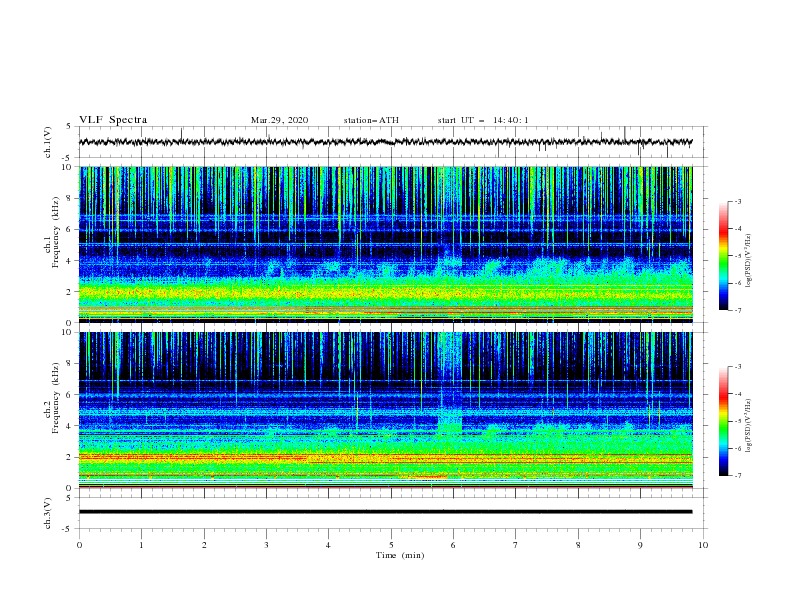Select the "Mar.29, 2020" date text
Viewport: 792px width, 612px height.
pos(279,120)
